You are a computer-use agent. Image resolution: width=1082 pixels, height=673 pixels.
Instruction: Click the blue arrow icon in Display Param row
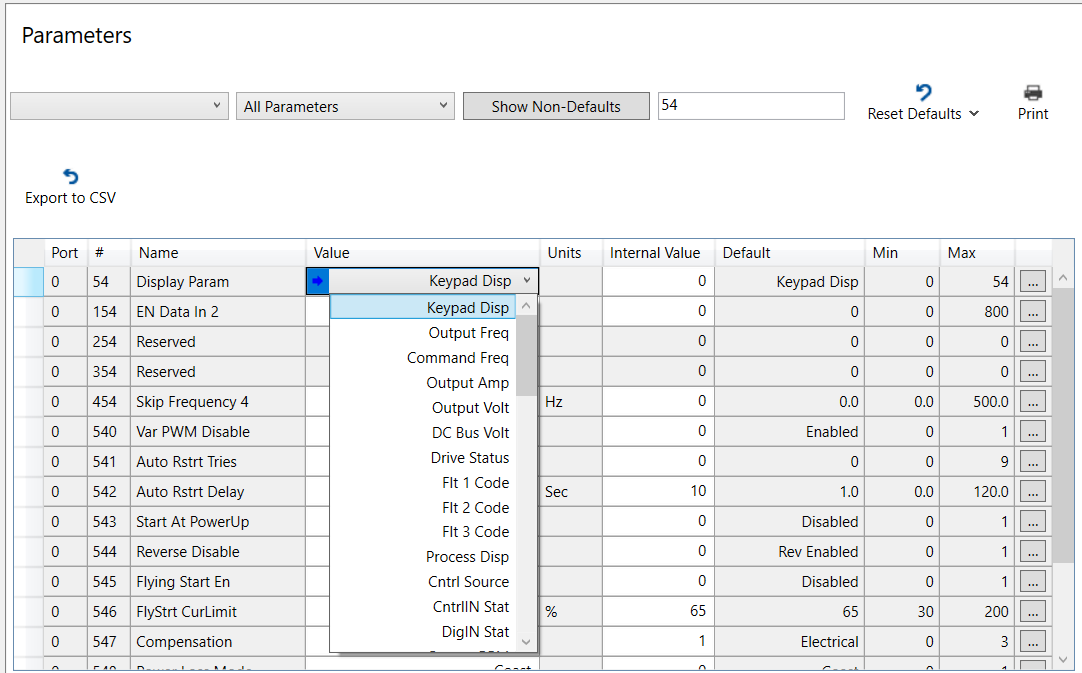click(317, 281)
